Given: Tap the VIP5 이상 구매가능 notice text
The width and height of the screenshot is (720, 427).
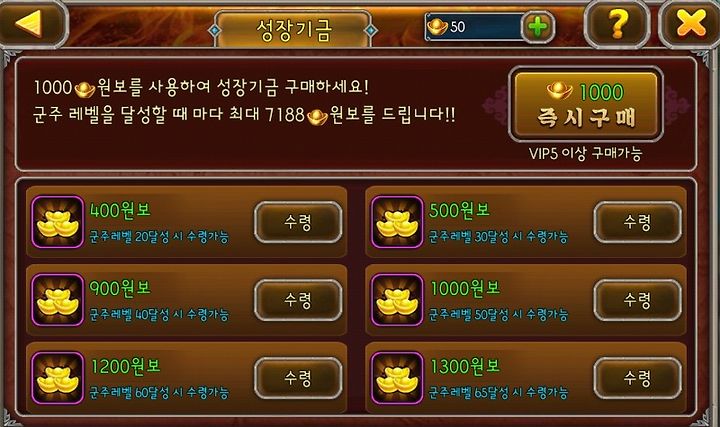Looking at the screenshot, I should pos(585,153).
